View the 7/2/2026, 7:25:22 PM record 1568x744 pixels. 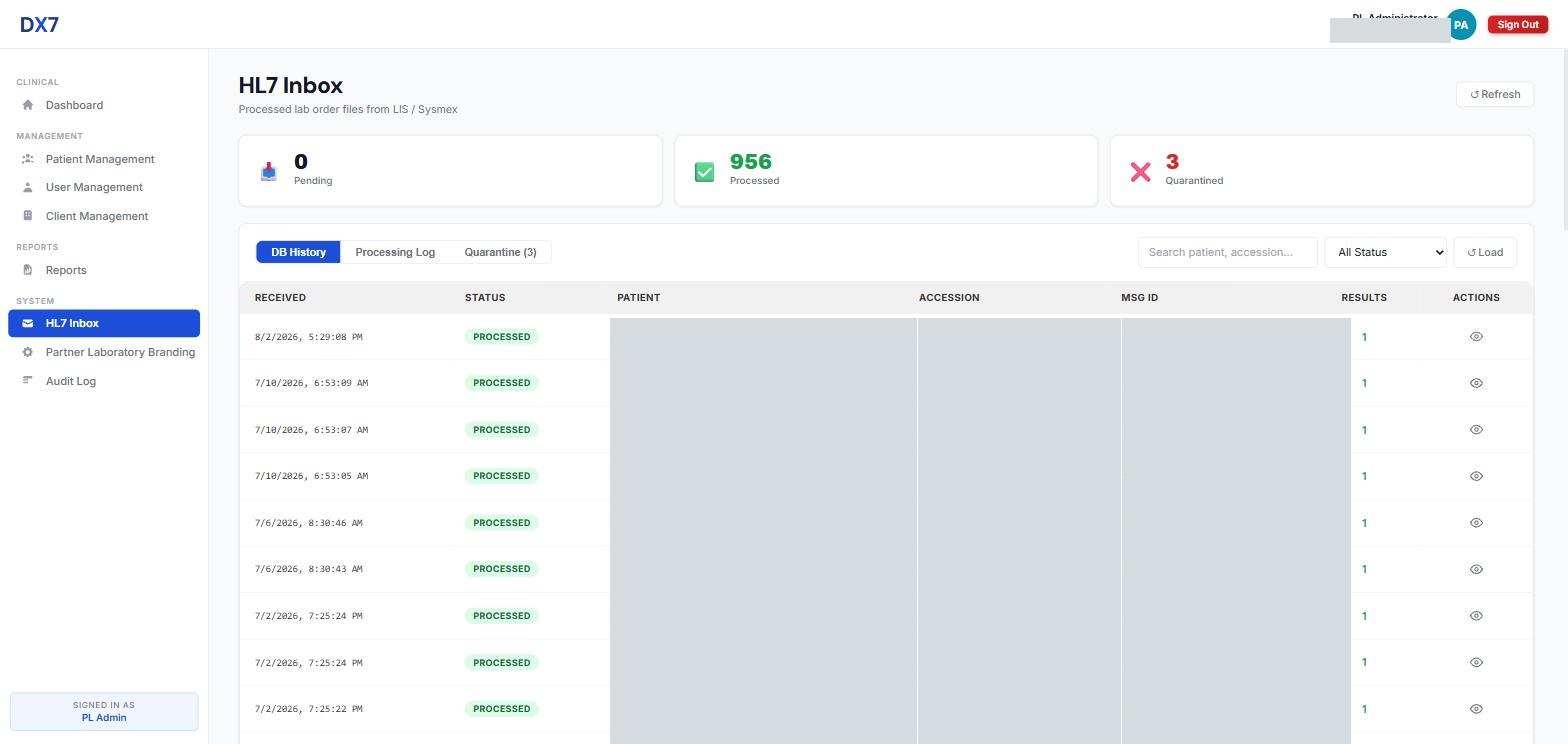tap(1476, 709)
